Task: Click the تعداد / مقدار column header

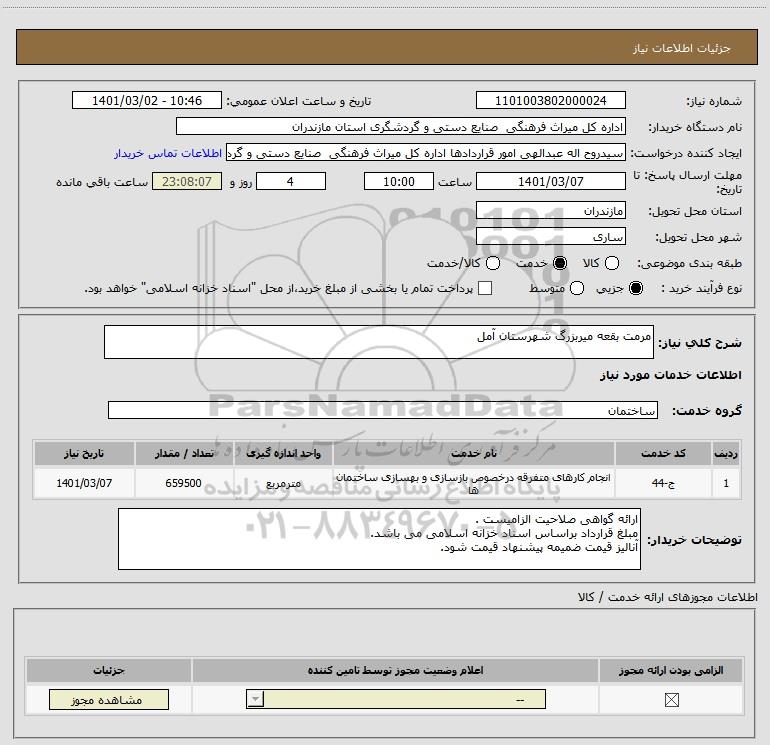Action: pos(184,453)
